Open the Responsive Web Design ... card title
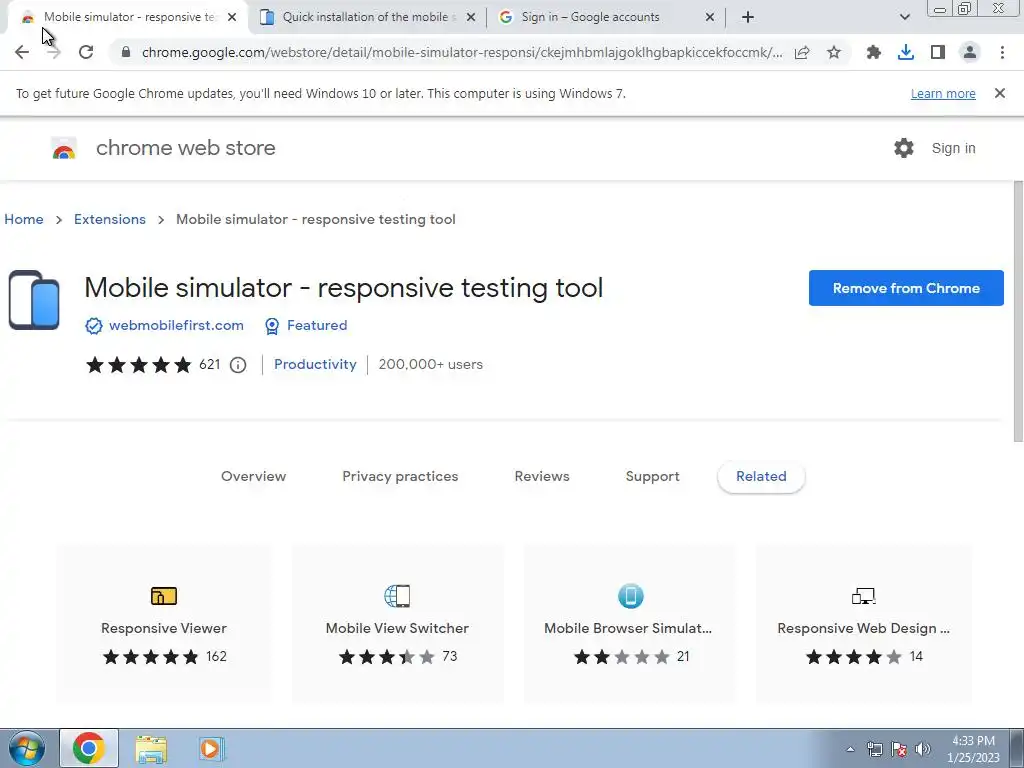The width and height of the screenshot is (1024, 768). 863,628
